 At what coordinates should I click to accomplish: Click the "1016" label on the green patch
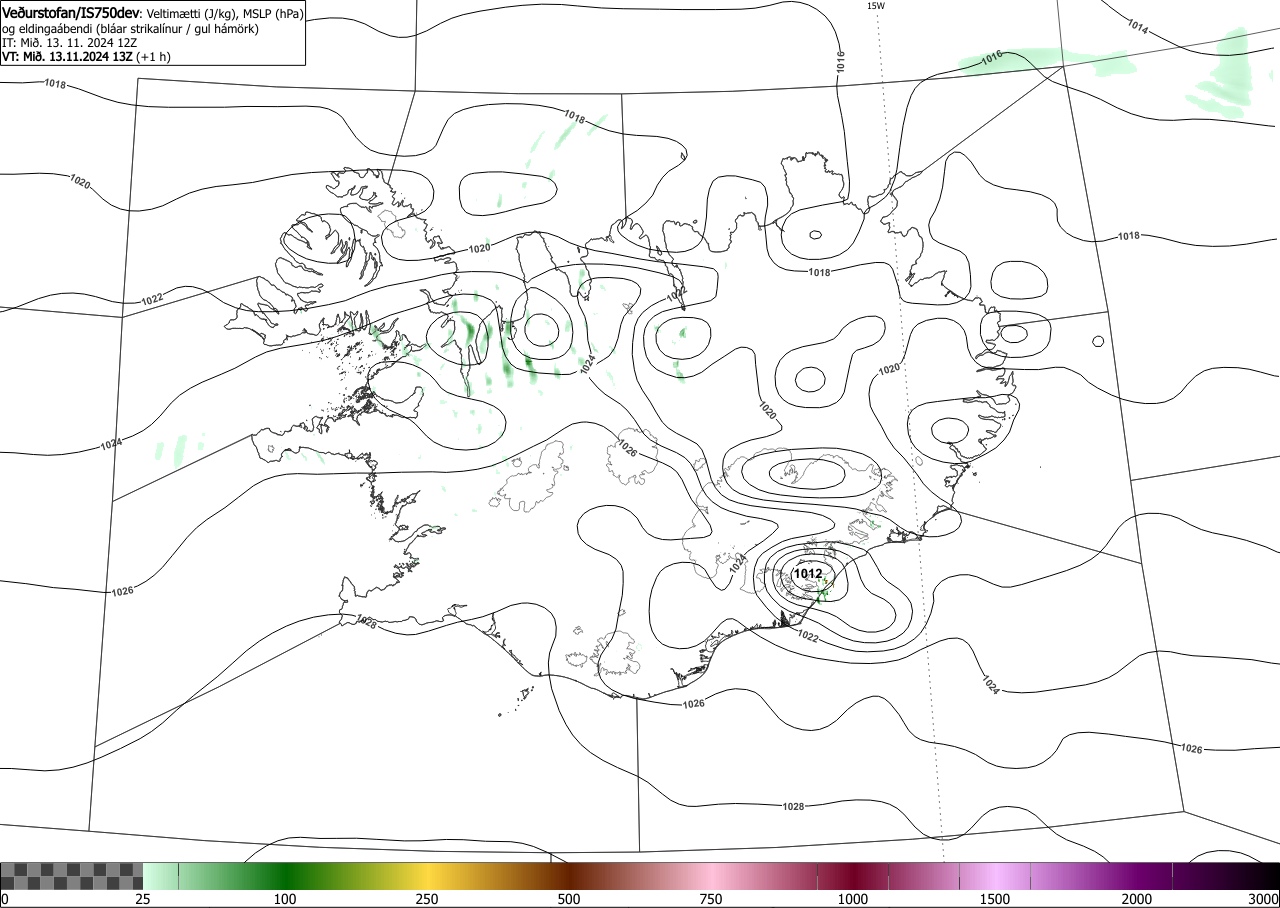(x=992, y=59)
